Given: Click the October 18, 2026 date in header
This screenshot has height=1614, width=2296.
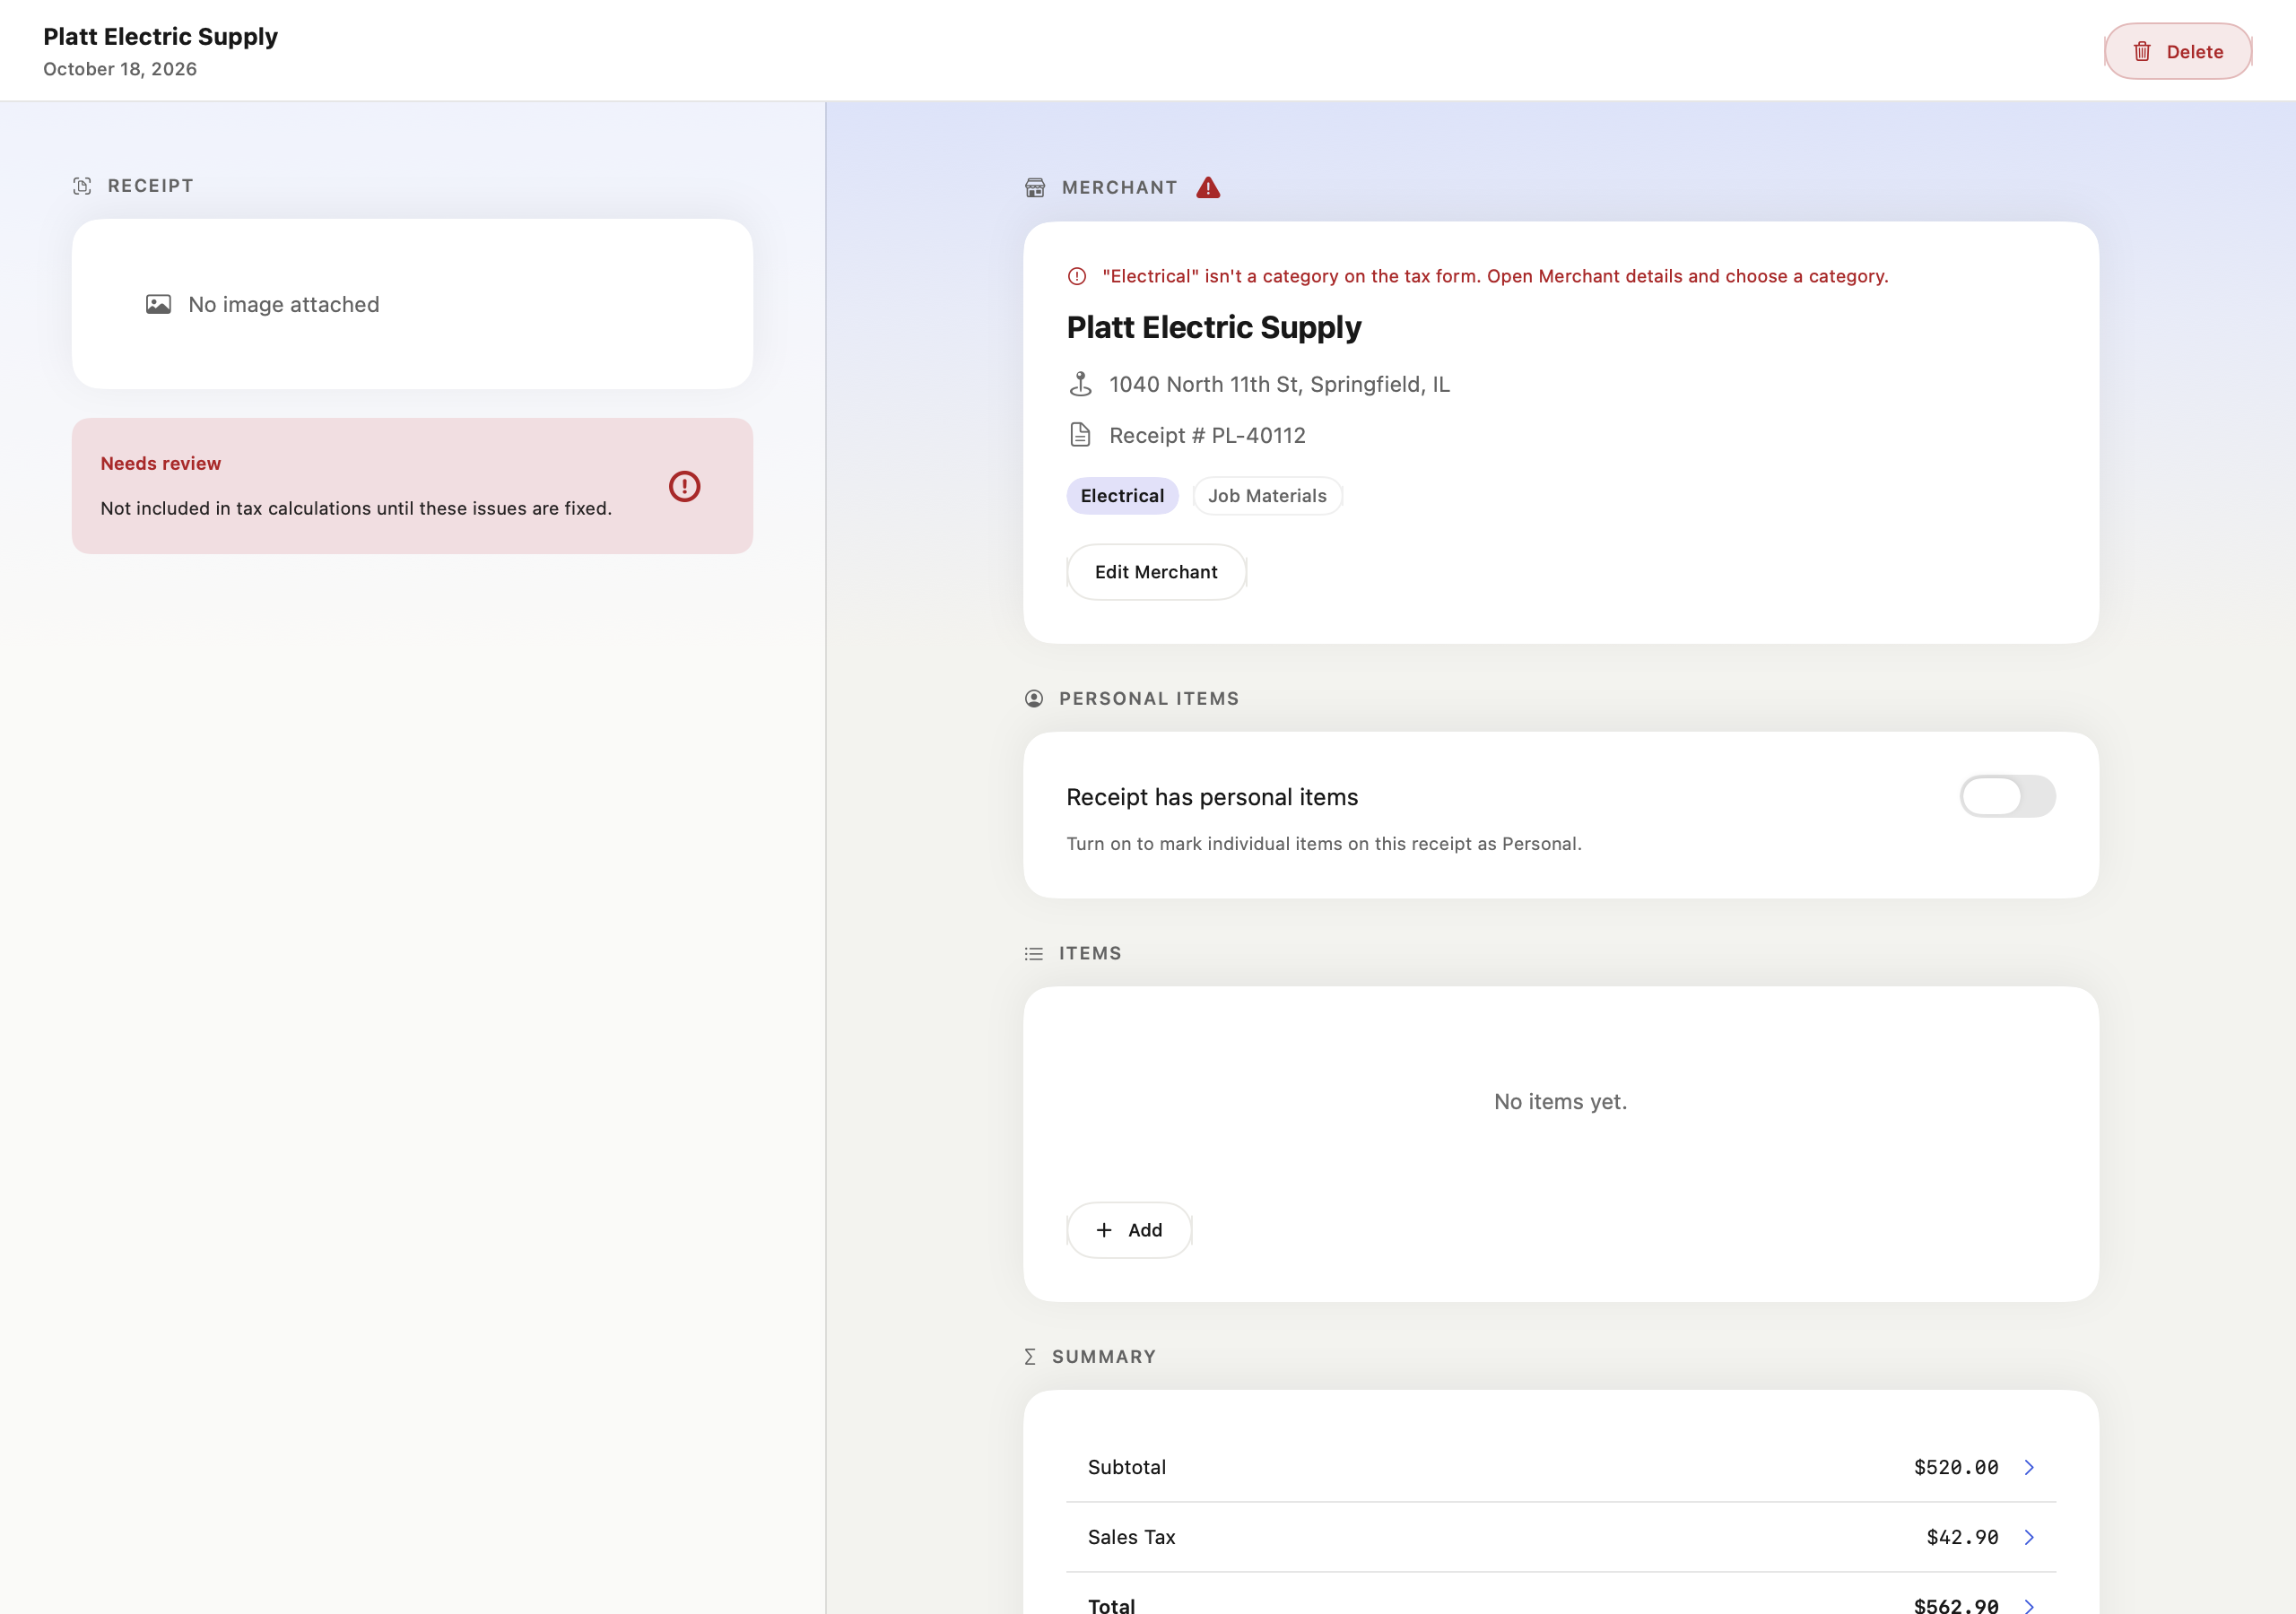Looking at the screenshot, I should pos(120,69).
